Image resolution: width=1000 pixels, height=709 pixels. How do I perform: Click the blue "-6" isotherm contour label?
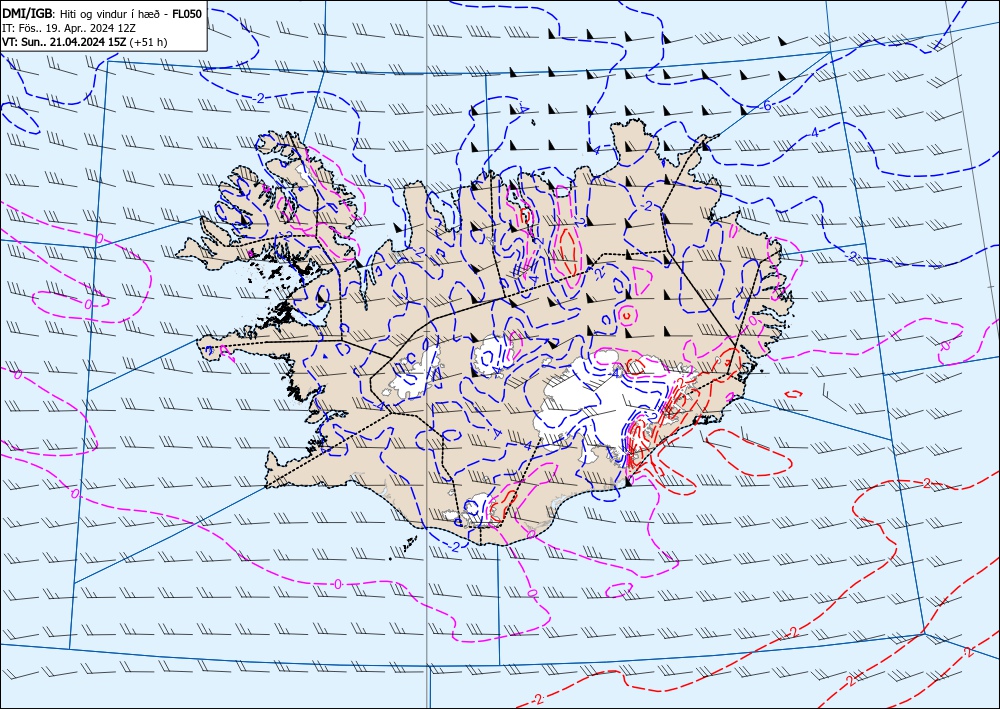765,106
